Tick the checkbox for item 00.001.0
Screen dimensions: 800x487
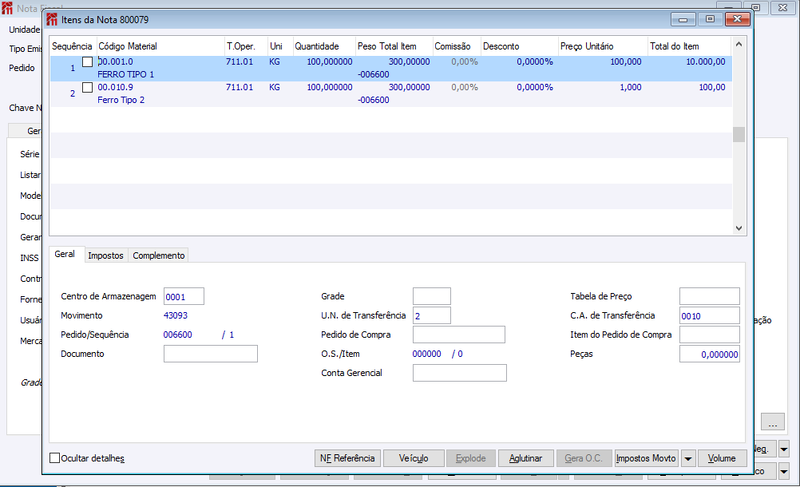[x=87, y=62]
